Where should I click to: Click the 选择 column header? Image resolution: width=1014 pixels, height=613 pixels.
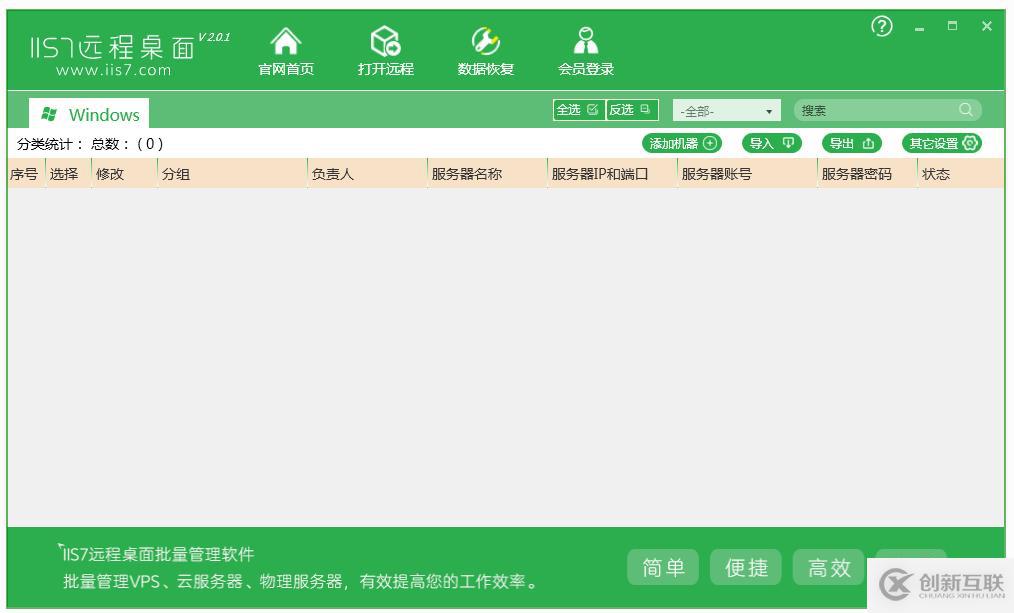69,174
